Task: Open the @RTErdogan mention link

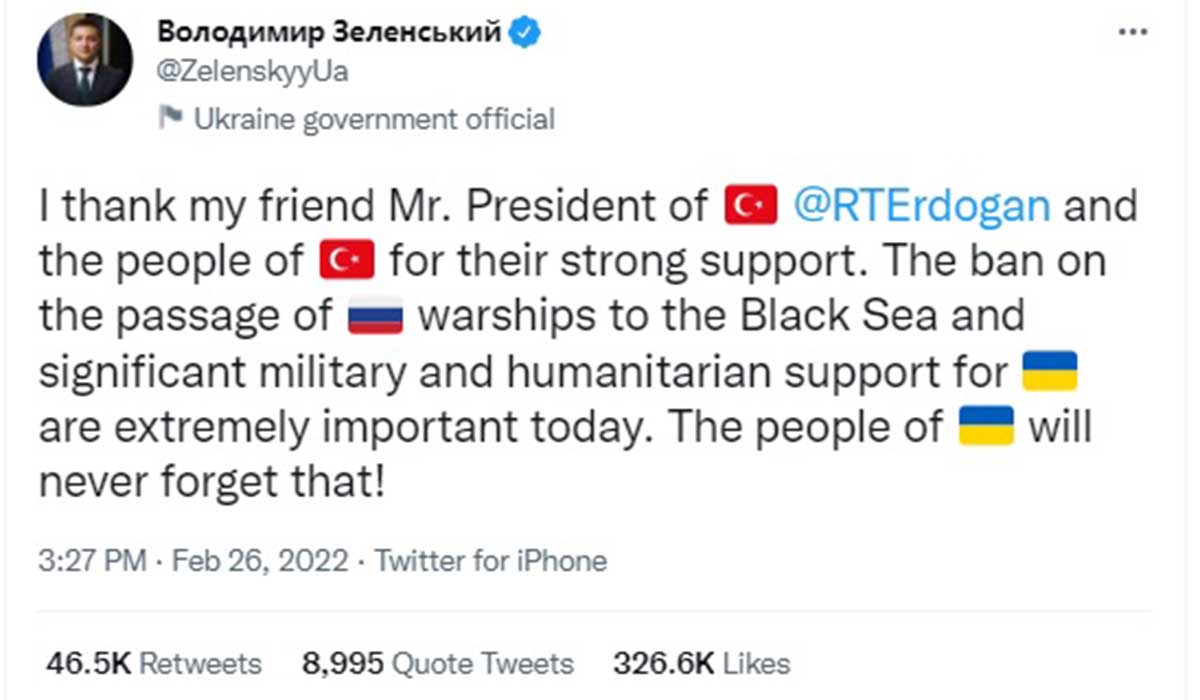Action: pos(921,207)
